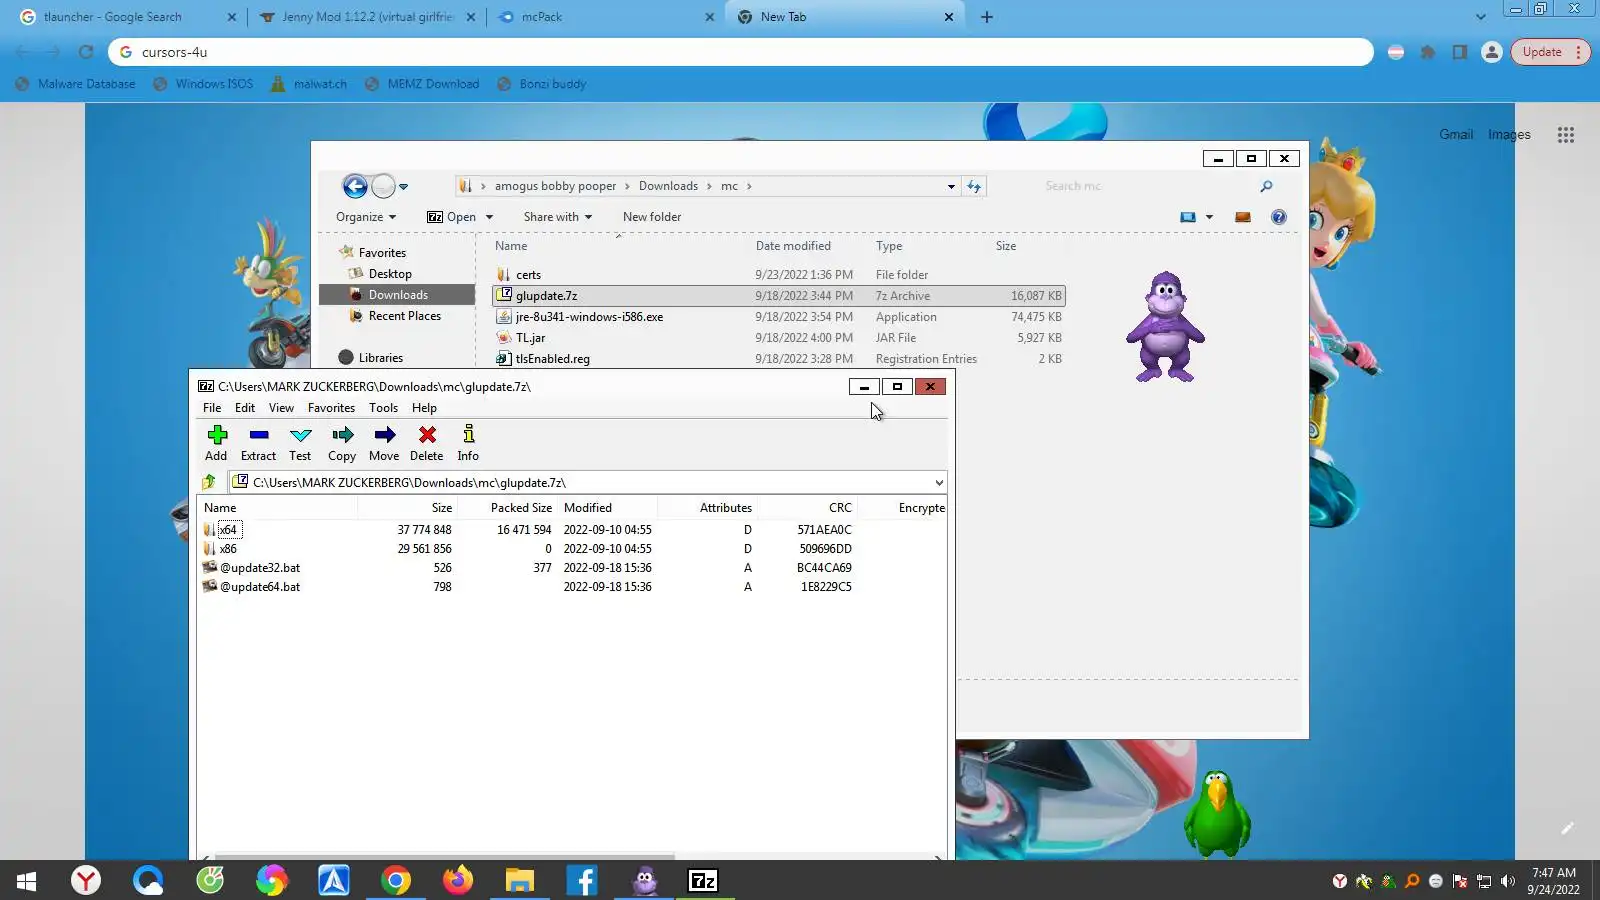Click the Add button in 7-Zip toolbar

pyautogui.click(x=216, y=443)
